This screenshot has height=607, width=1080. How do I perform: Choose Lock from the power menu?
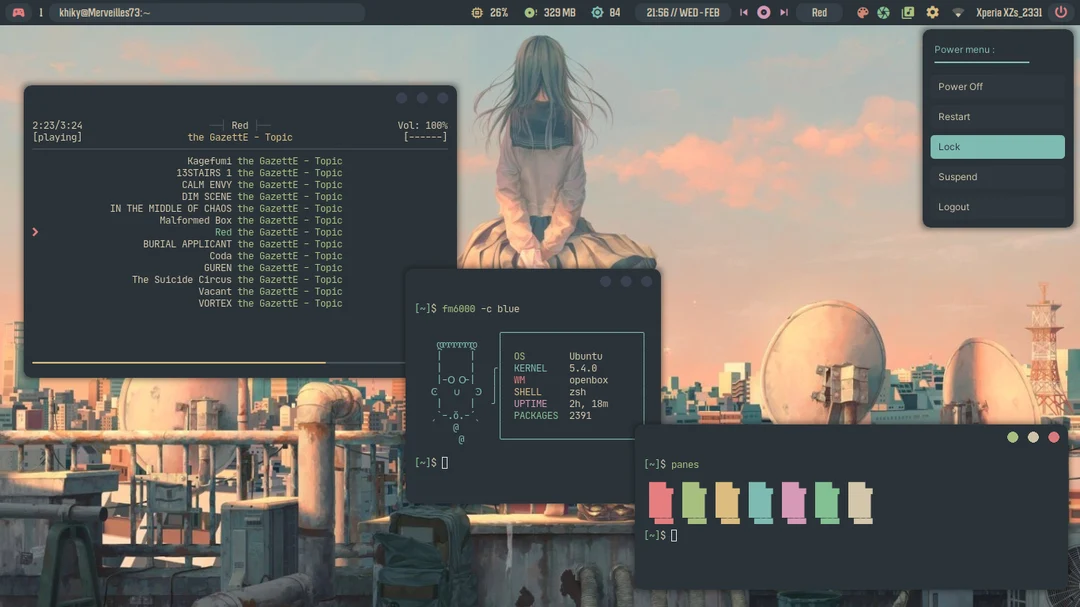click(x=996, y=146)
